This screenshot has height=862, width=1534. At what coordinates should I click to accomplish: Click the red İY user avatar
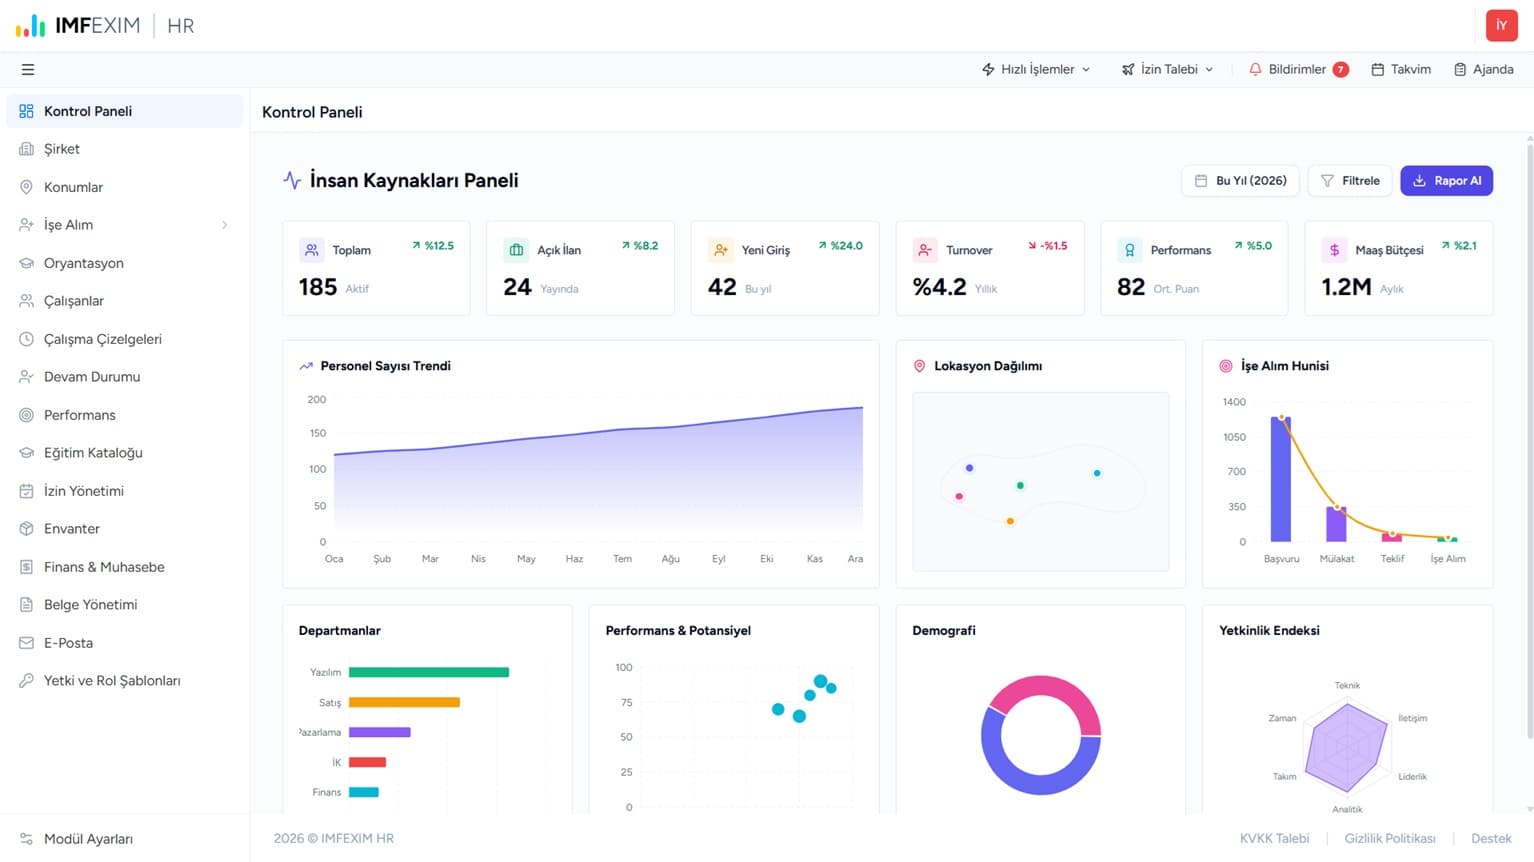1501,26
